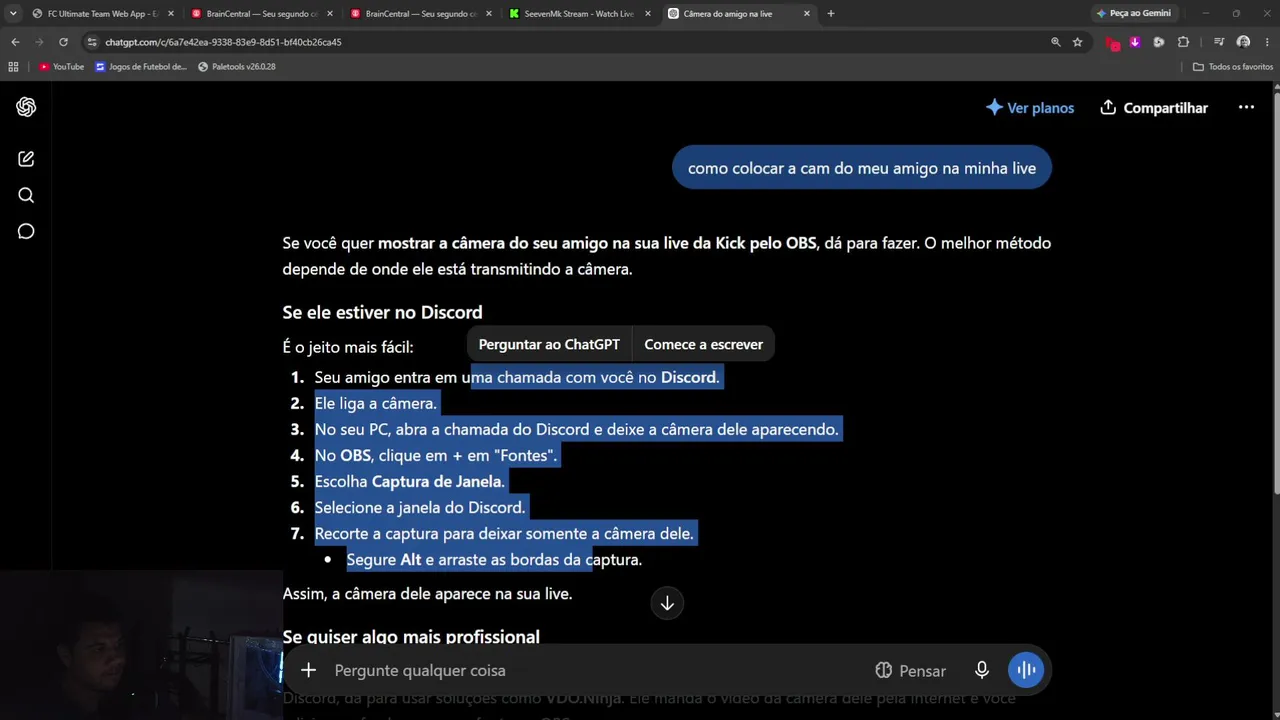Open the apps grid in bookmarks bar
Screen dimensions: 1280x720
coord(13,67)
